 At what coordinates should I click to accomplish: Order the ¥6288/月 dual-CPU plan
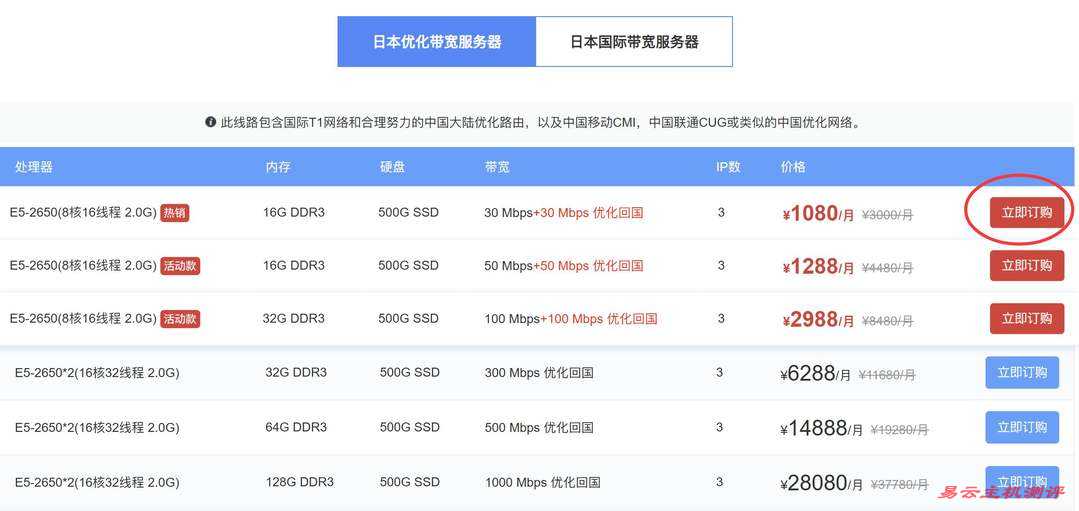tap(1021, 372)
